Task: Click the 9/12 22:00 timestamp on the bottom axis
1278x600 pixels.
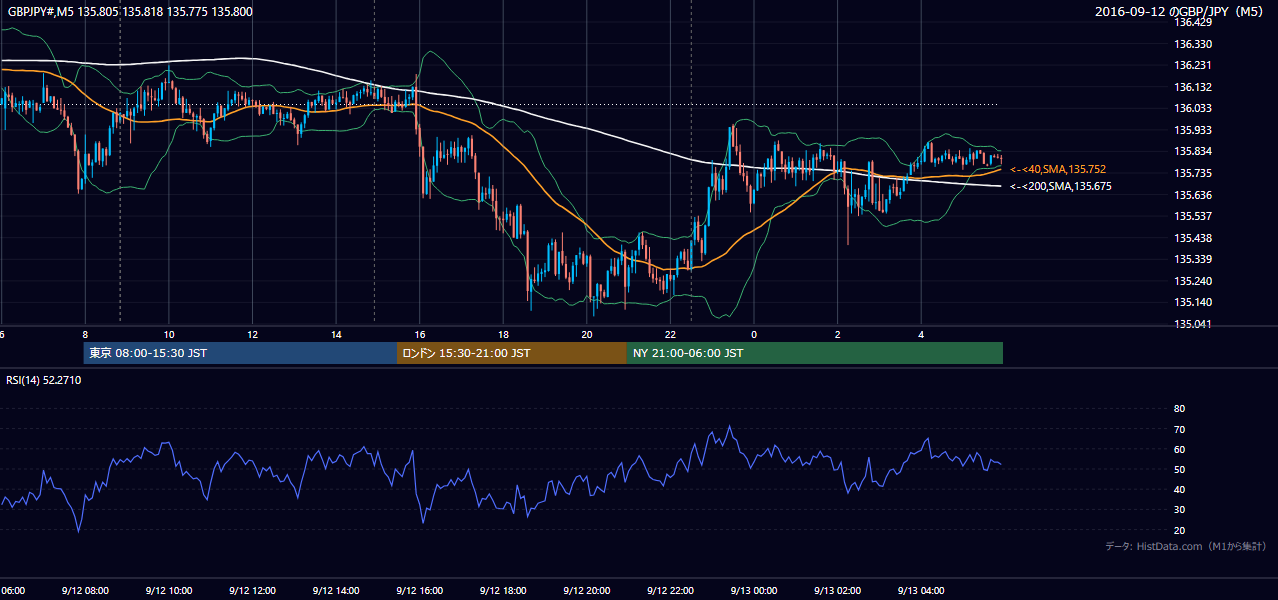Action: [669, 590]
